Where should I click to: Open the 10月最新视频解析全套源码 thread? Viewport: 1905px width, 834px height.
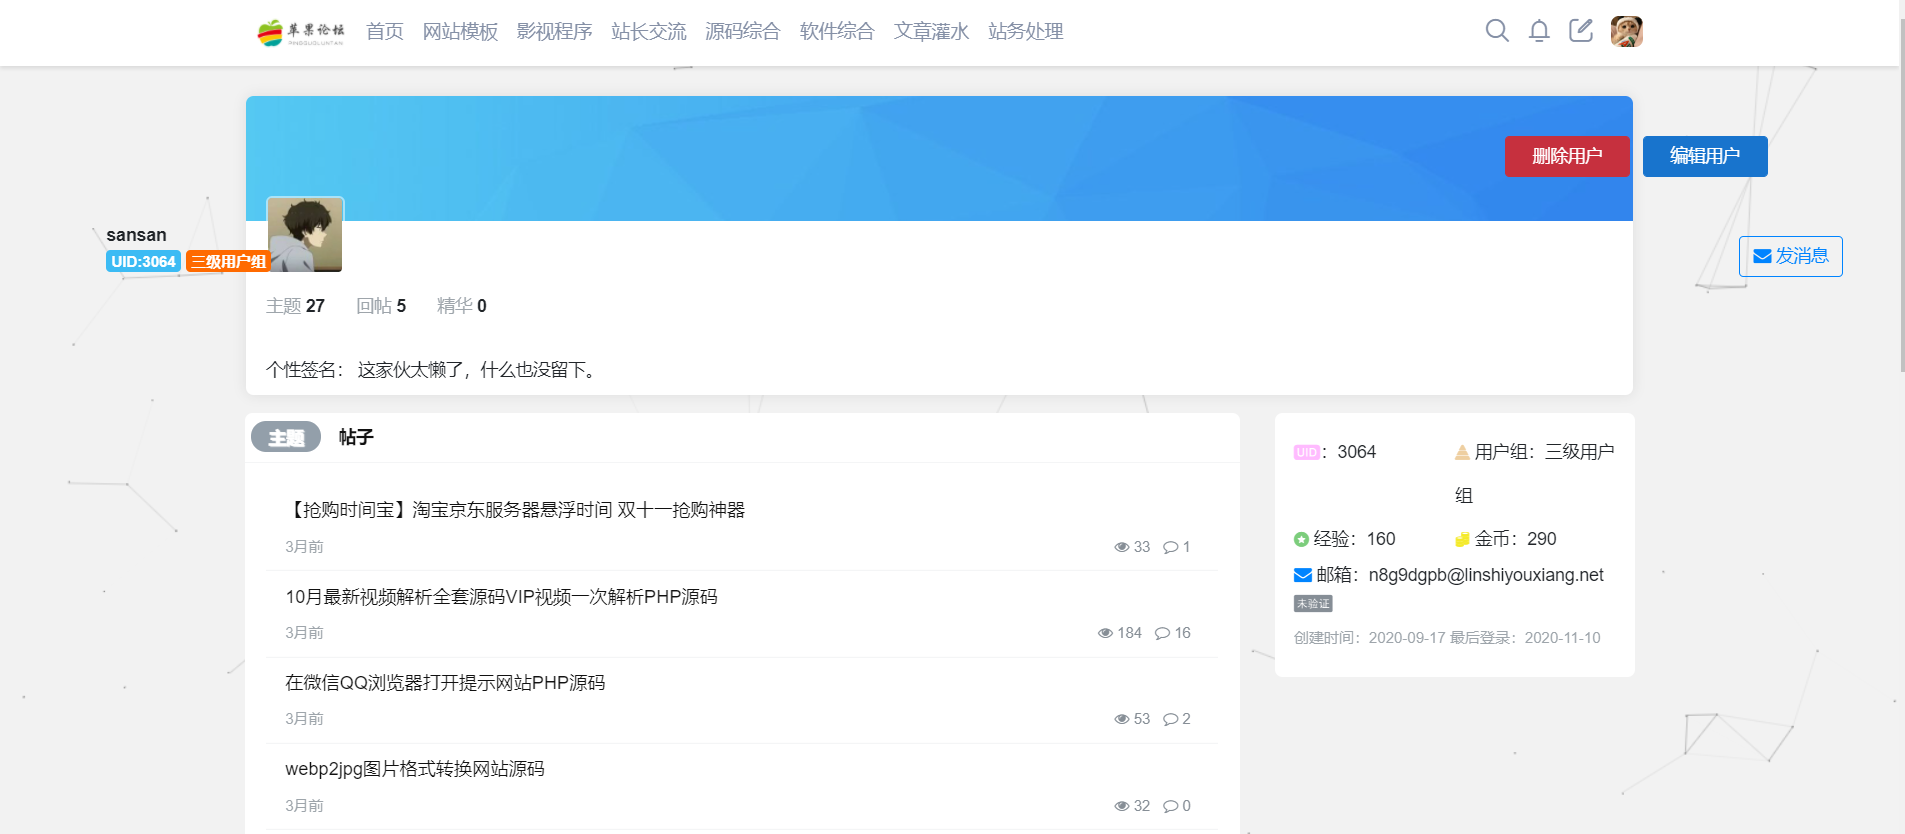(501, 597)
